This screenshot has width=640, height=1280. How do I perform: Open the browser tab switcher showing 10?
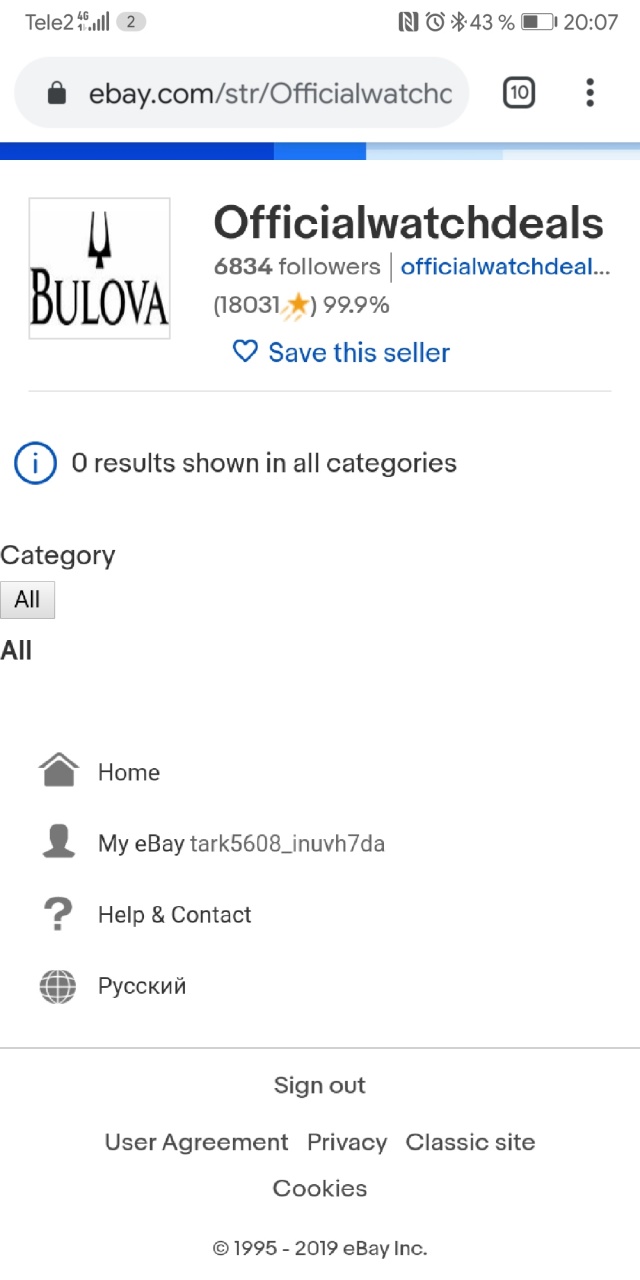point(518,94)
